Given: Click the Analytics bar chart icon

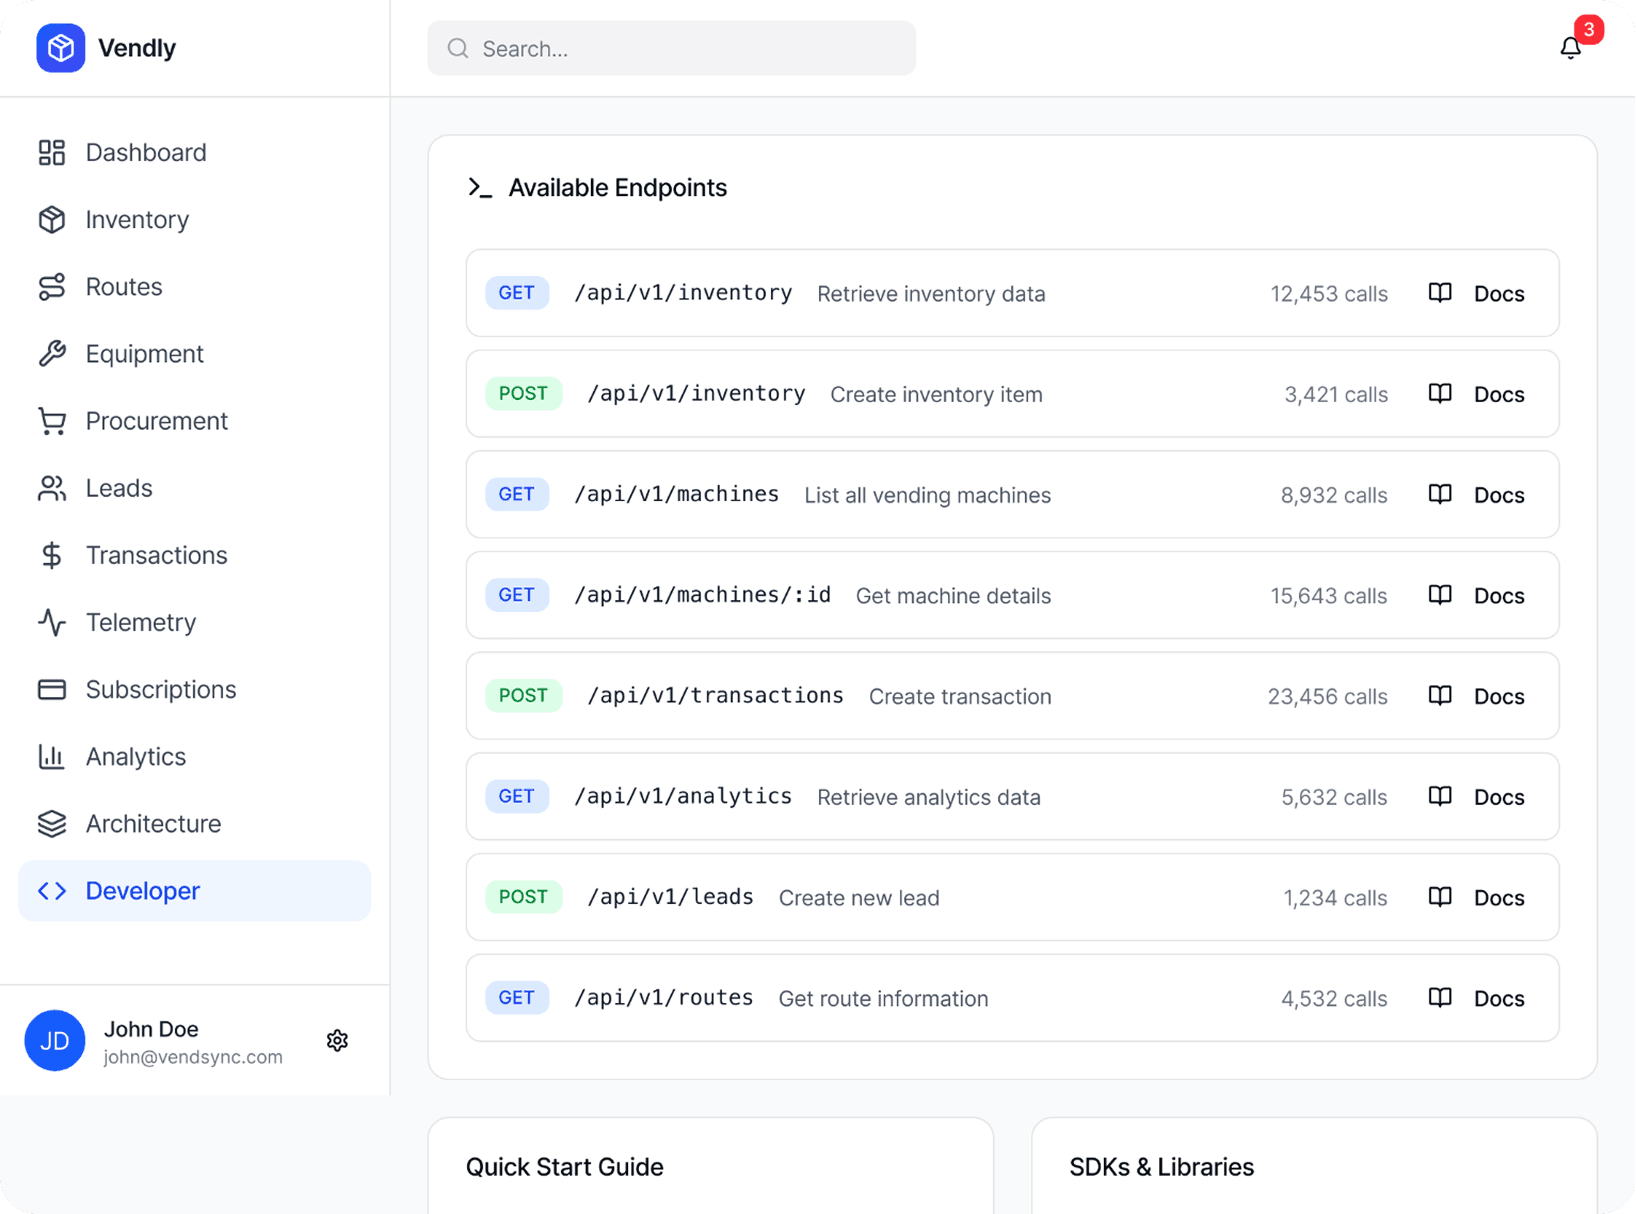Looking at the screenshot, I should pos(52,756).
